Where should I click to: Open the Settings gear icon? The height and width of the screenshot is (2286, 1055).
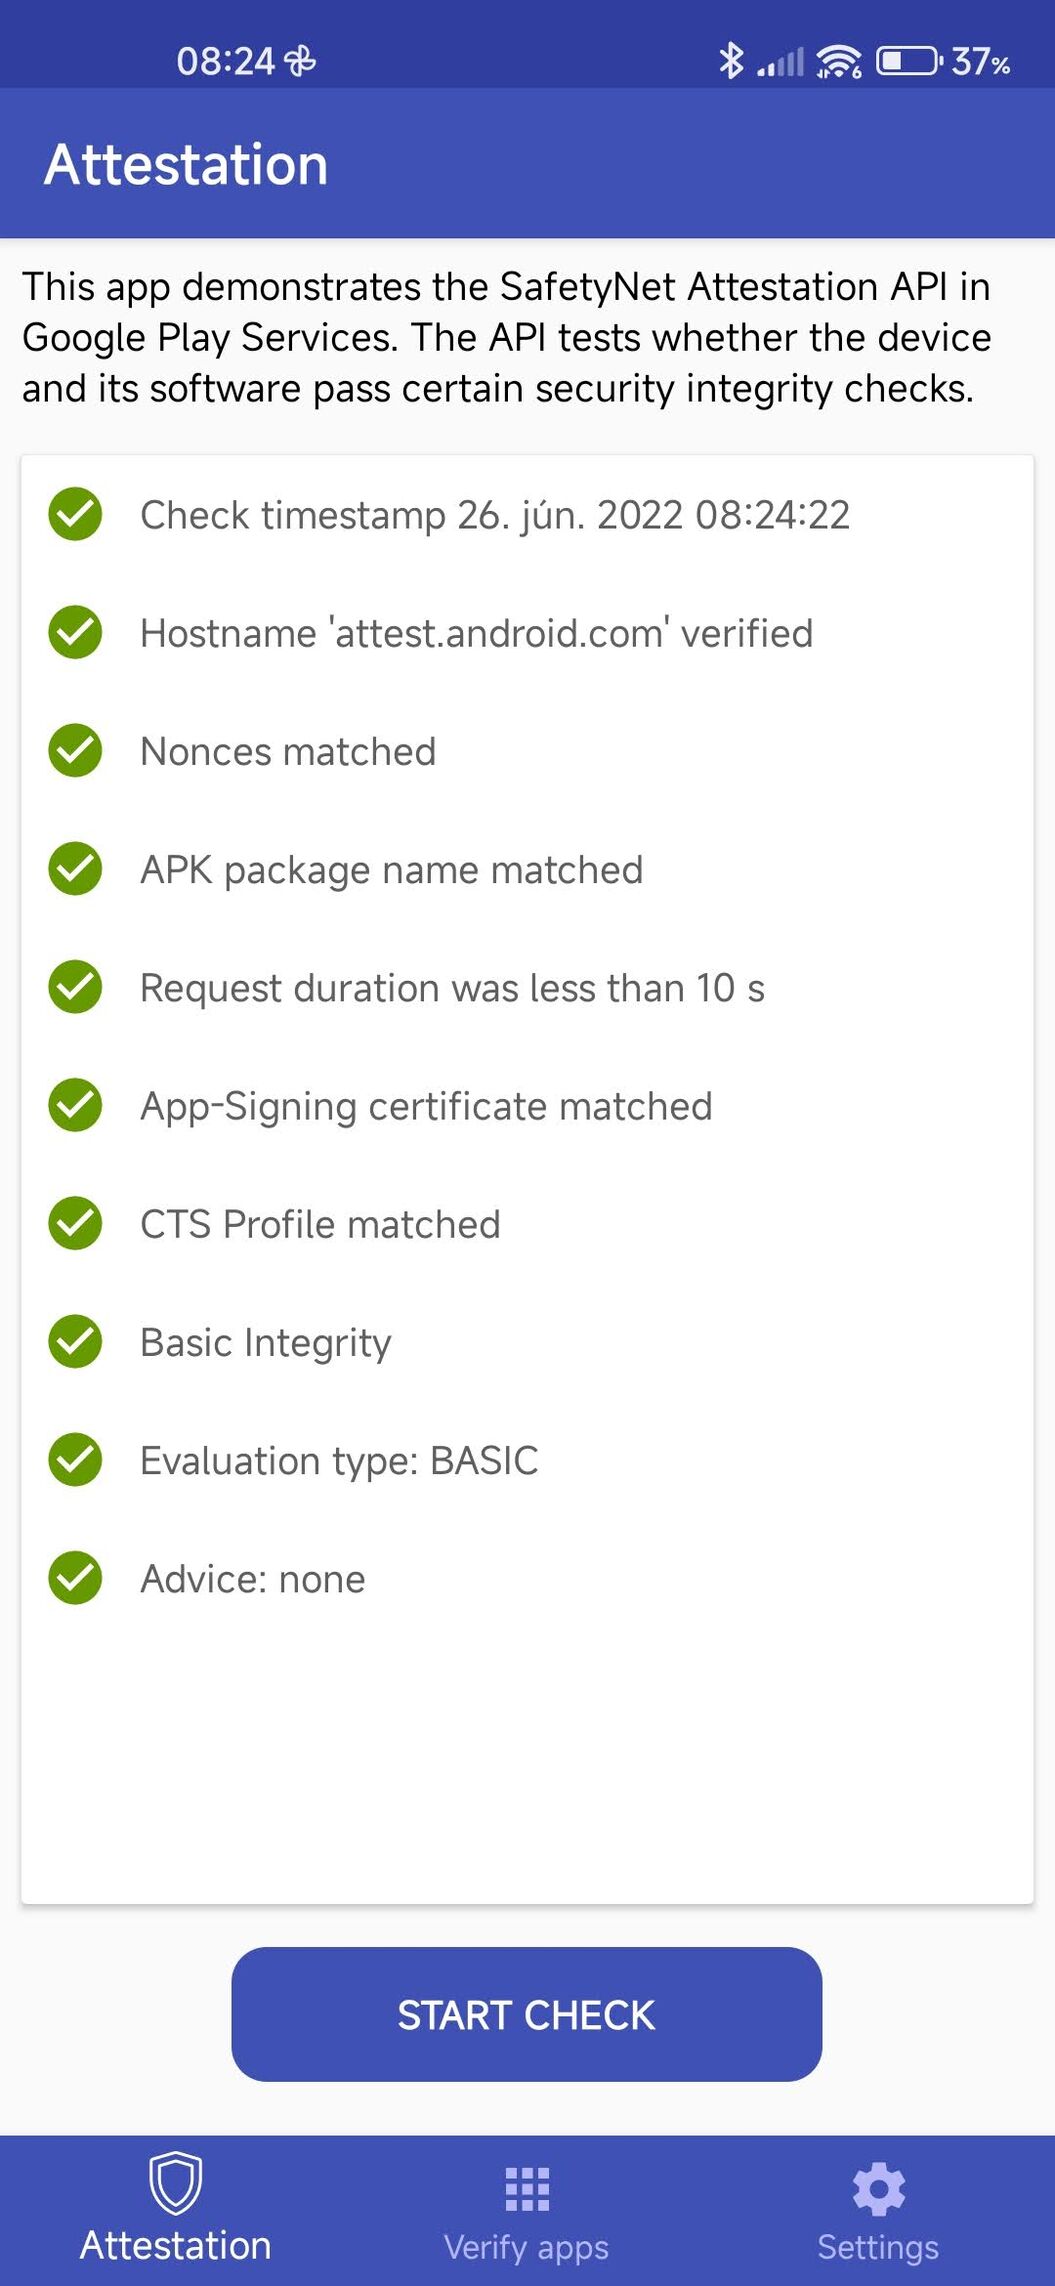click(x=878, y=2189)
